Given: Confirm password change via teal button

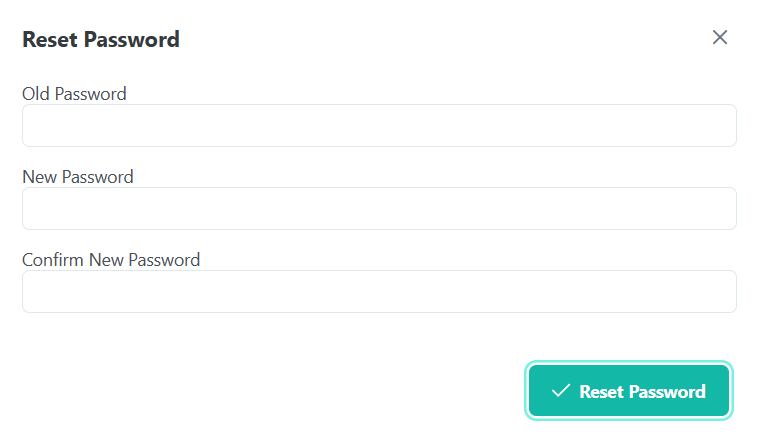Looking at the screenshot, I should (x=629, y=390).
